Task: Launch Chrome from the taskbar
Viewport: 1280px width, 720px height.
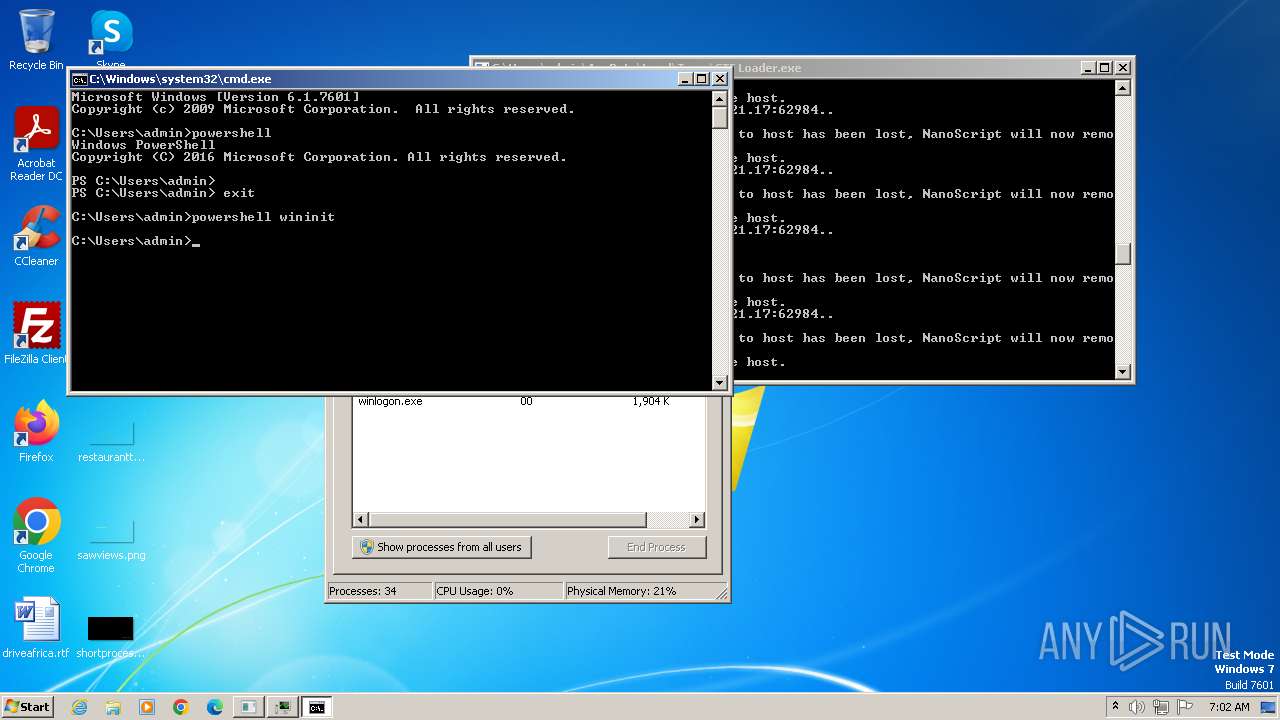Action: coord(181,707)
